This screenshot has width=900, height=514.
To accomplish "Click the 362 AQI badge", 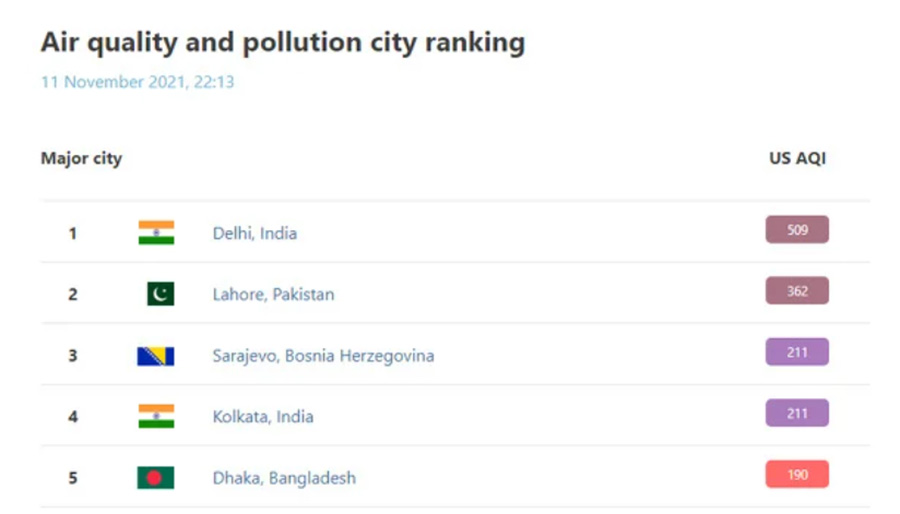I will tap(797, 291).
